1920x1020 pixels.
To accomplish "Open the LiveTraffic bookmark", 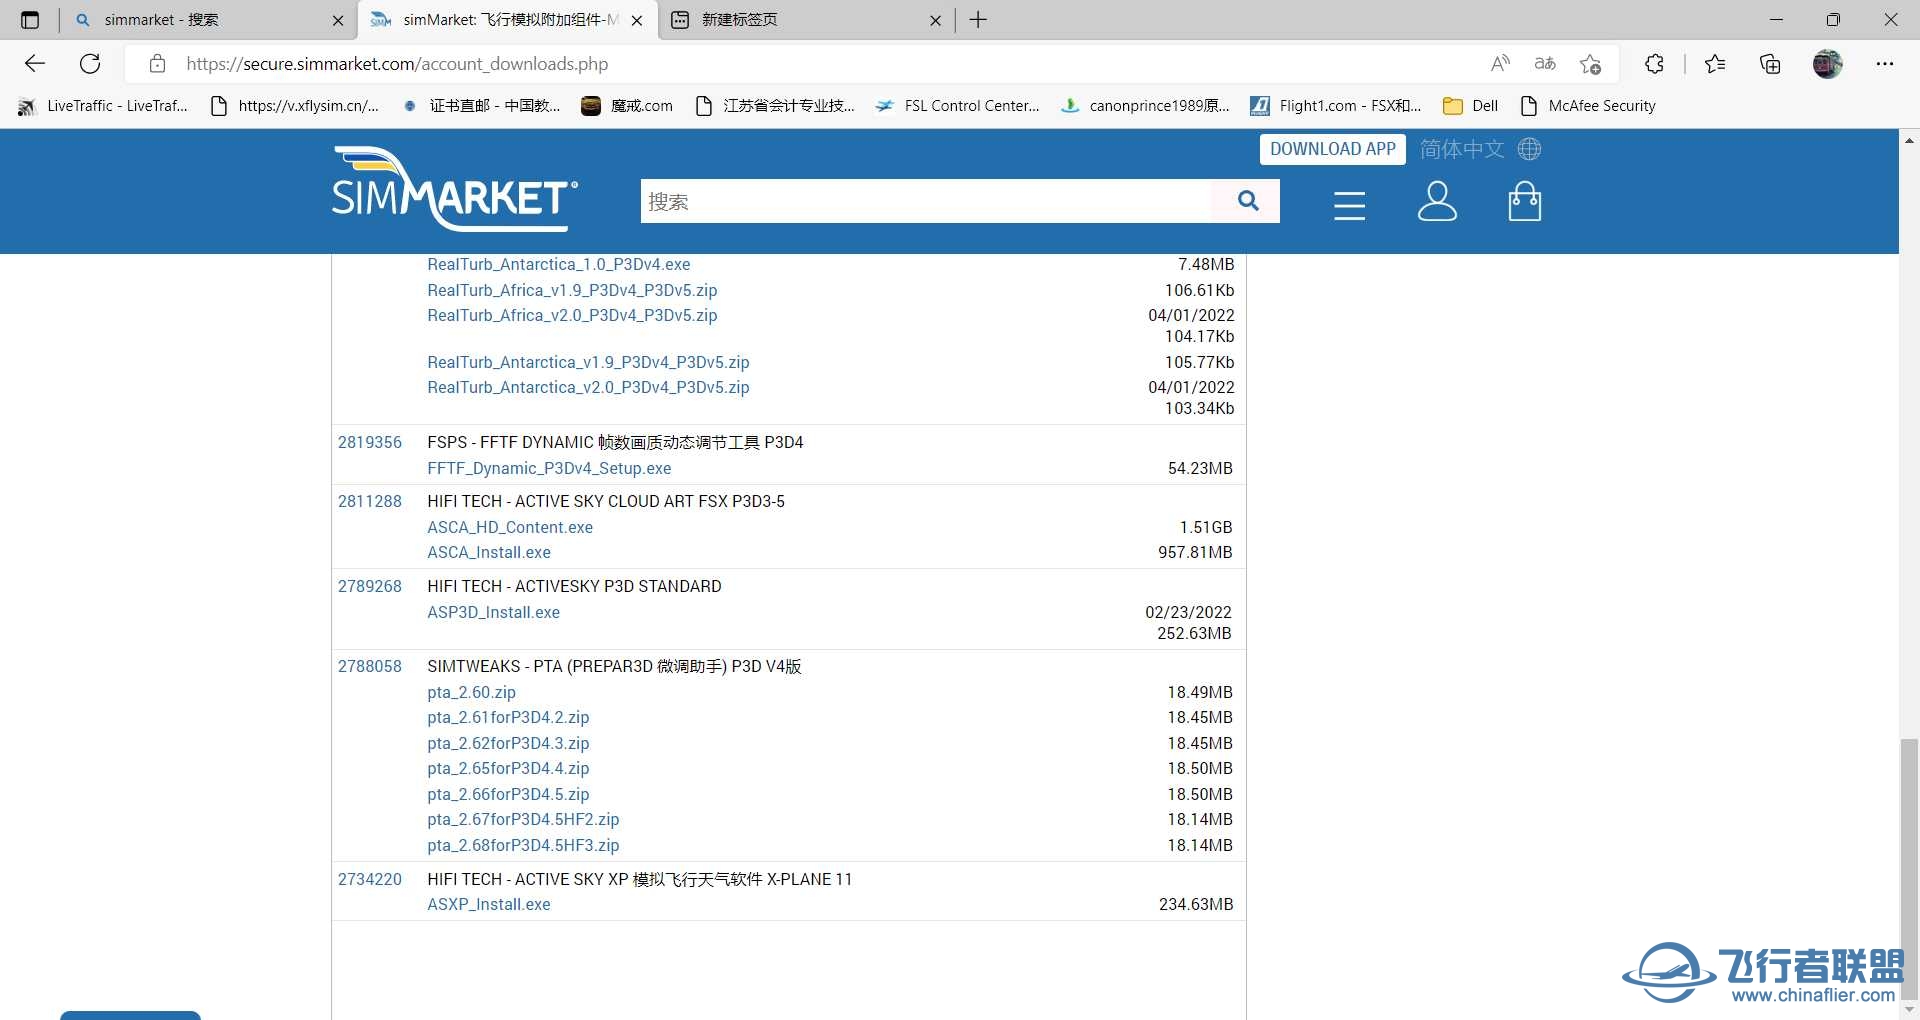I will [x=103, y=106].
